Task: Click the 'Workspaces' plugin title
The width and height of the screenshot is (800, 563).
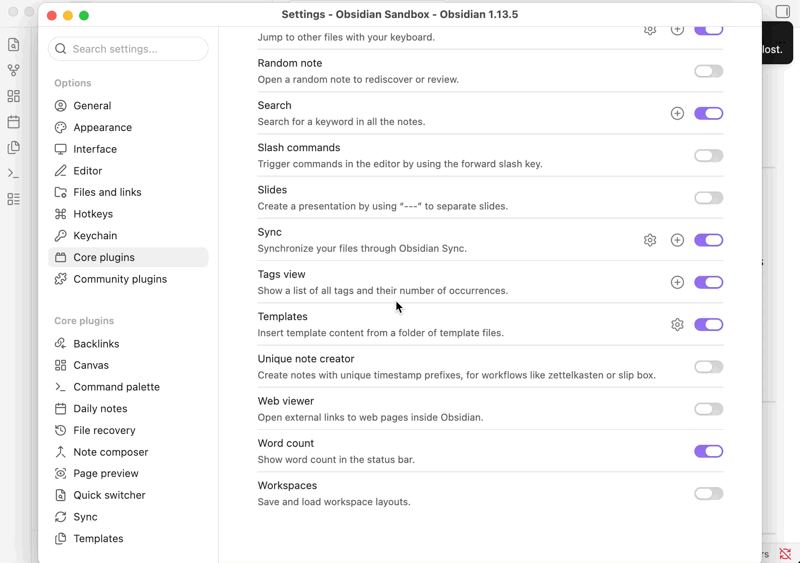Action: [287, 485]
